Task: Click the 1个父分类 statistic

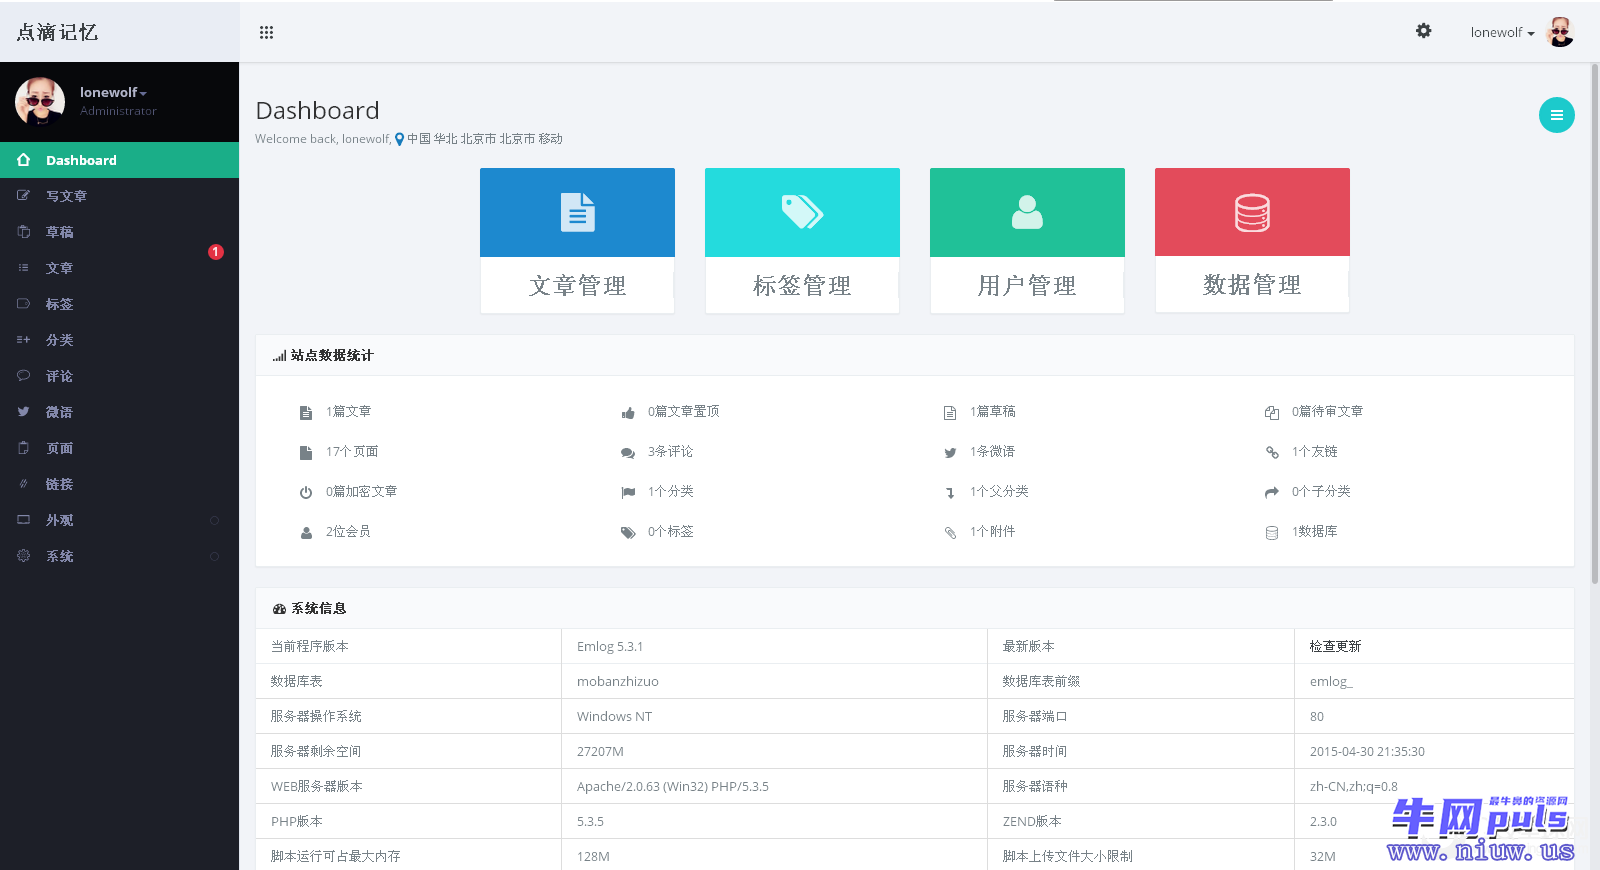Action: [x=999, y=491]
